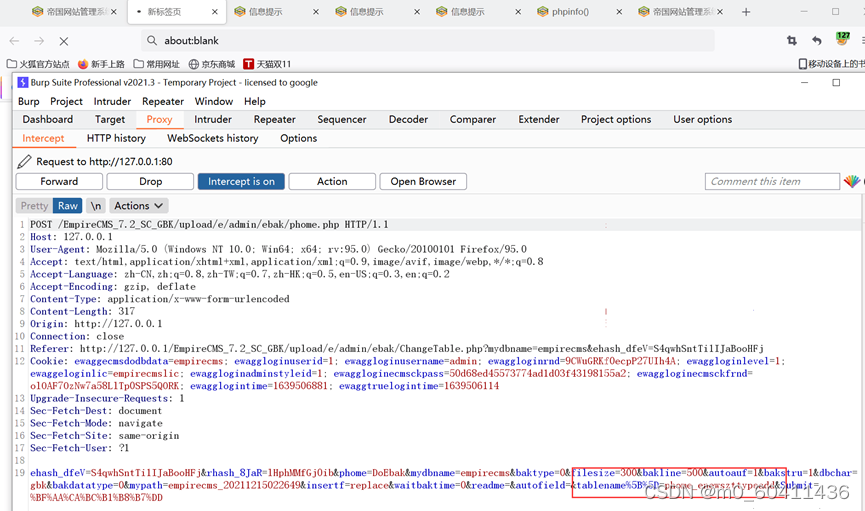Switch to the Target tab

[110, 119]
